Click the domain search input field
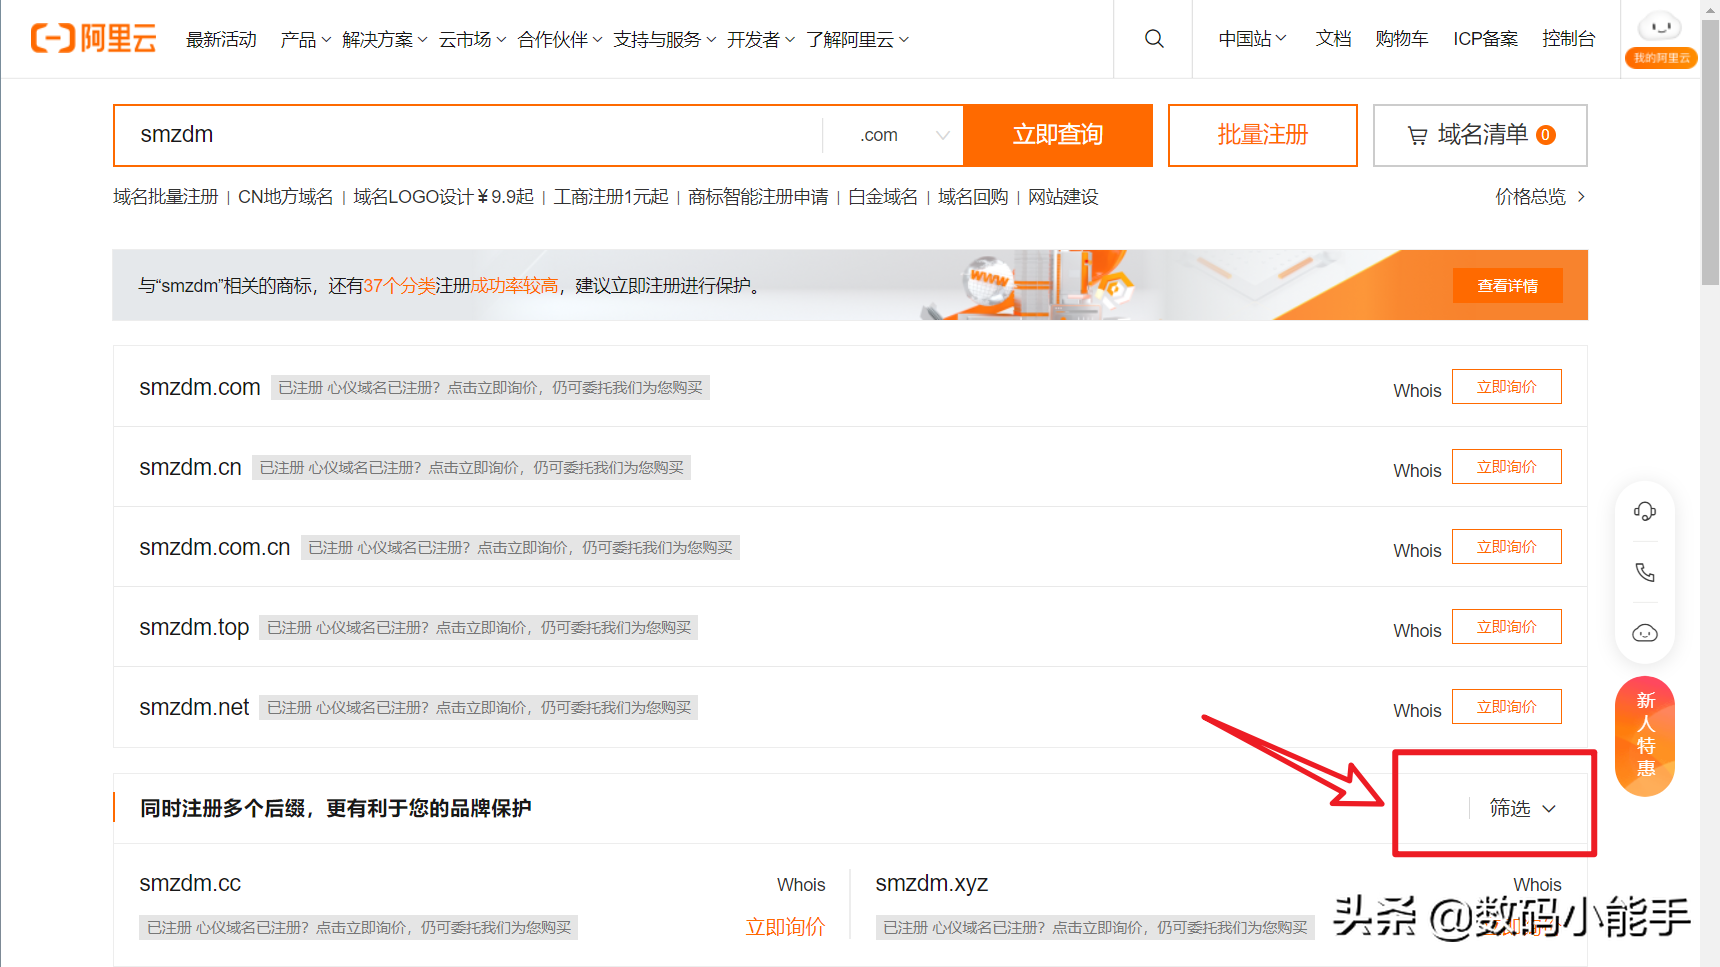Viewport: 1720px width, 967px height. [468, 135]
